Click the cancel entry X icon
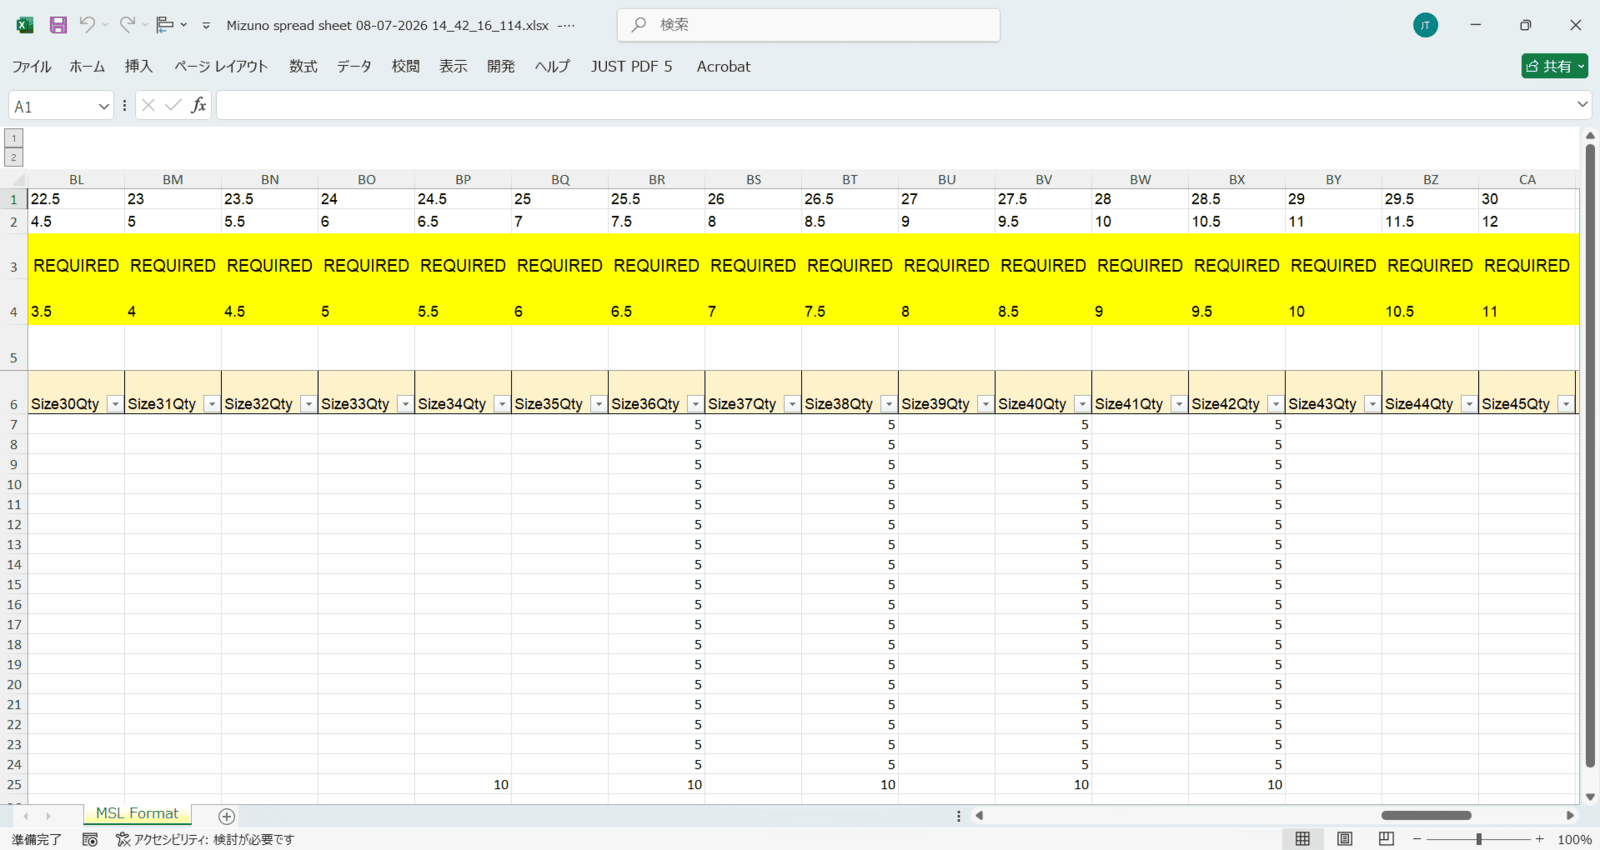The width and height of the screenshot is (1600, 850). (x=148, y=105)
